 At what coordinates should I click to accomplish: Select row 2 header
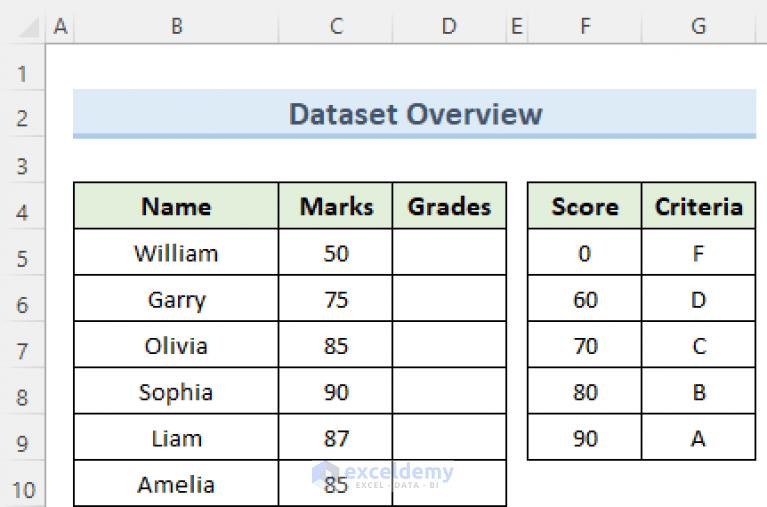[x=22, y=114]
